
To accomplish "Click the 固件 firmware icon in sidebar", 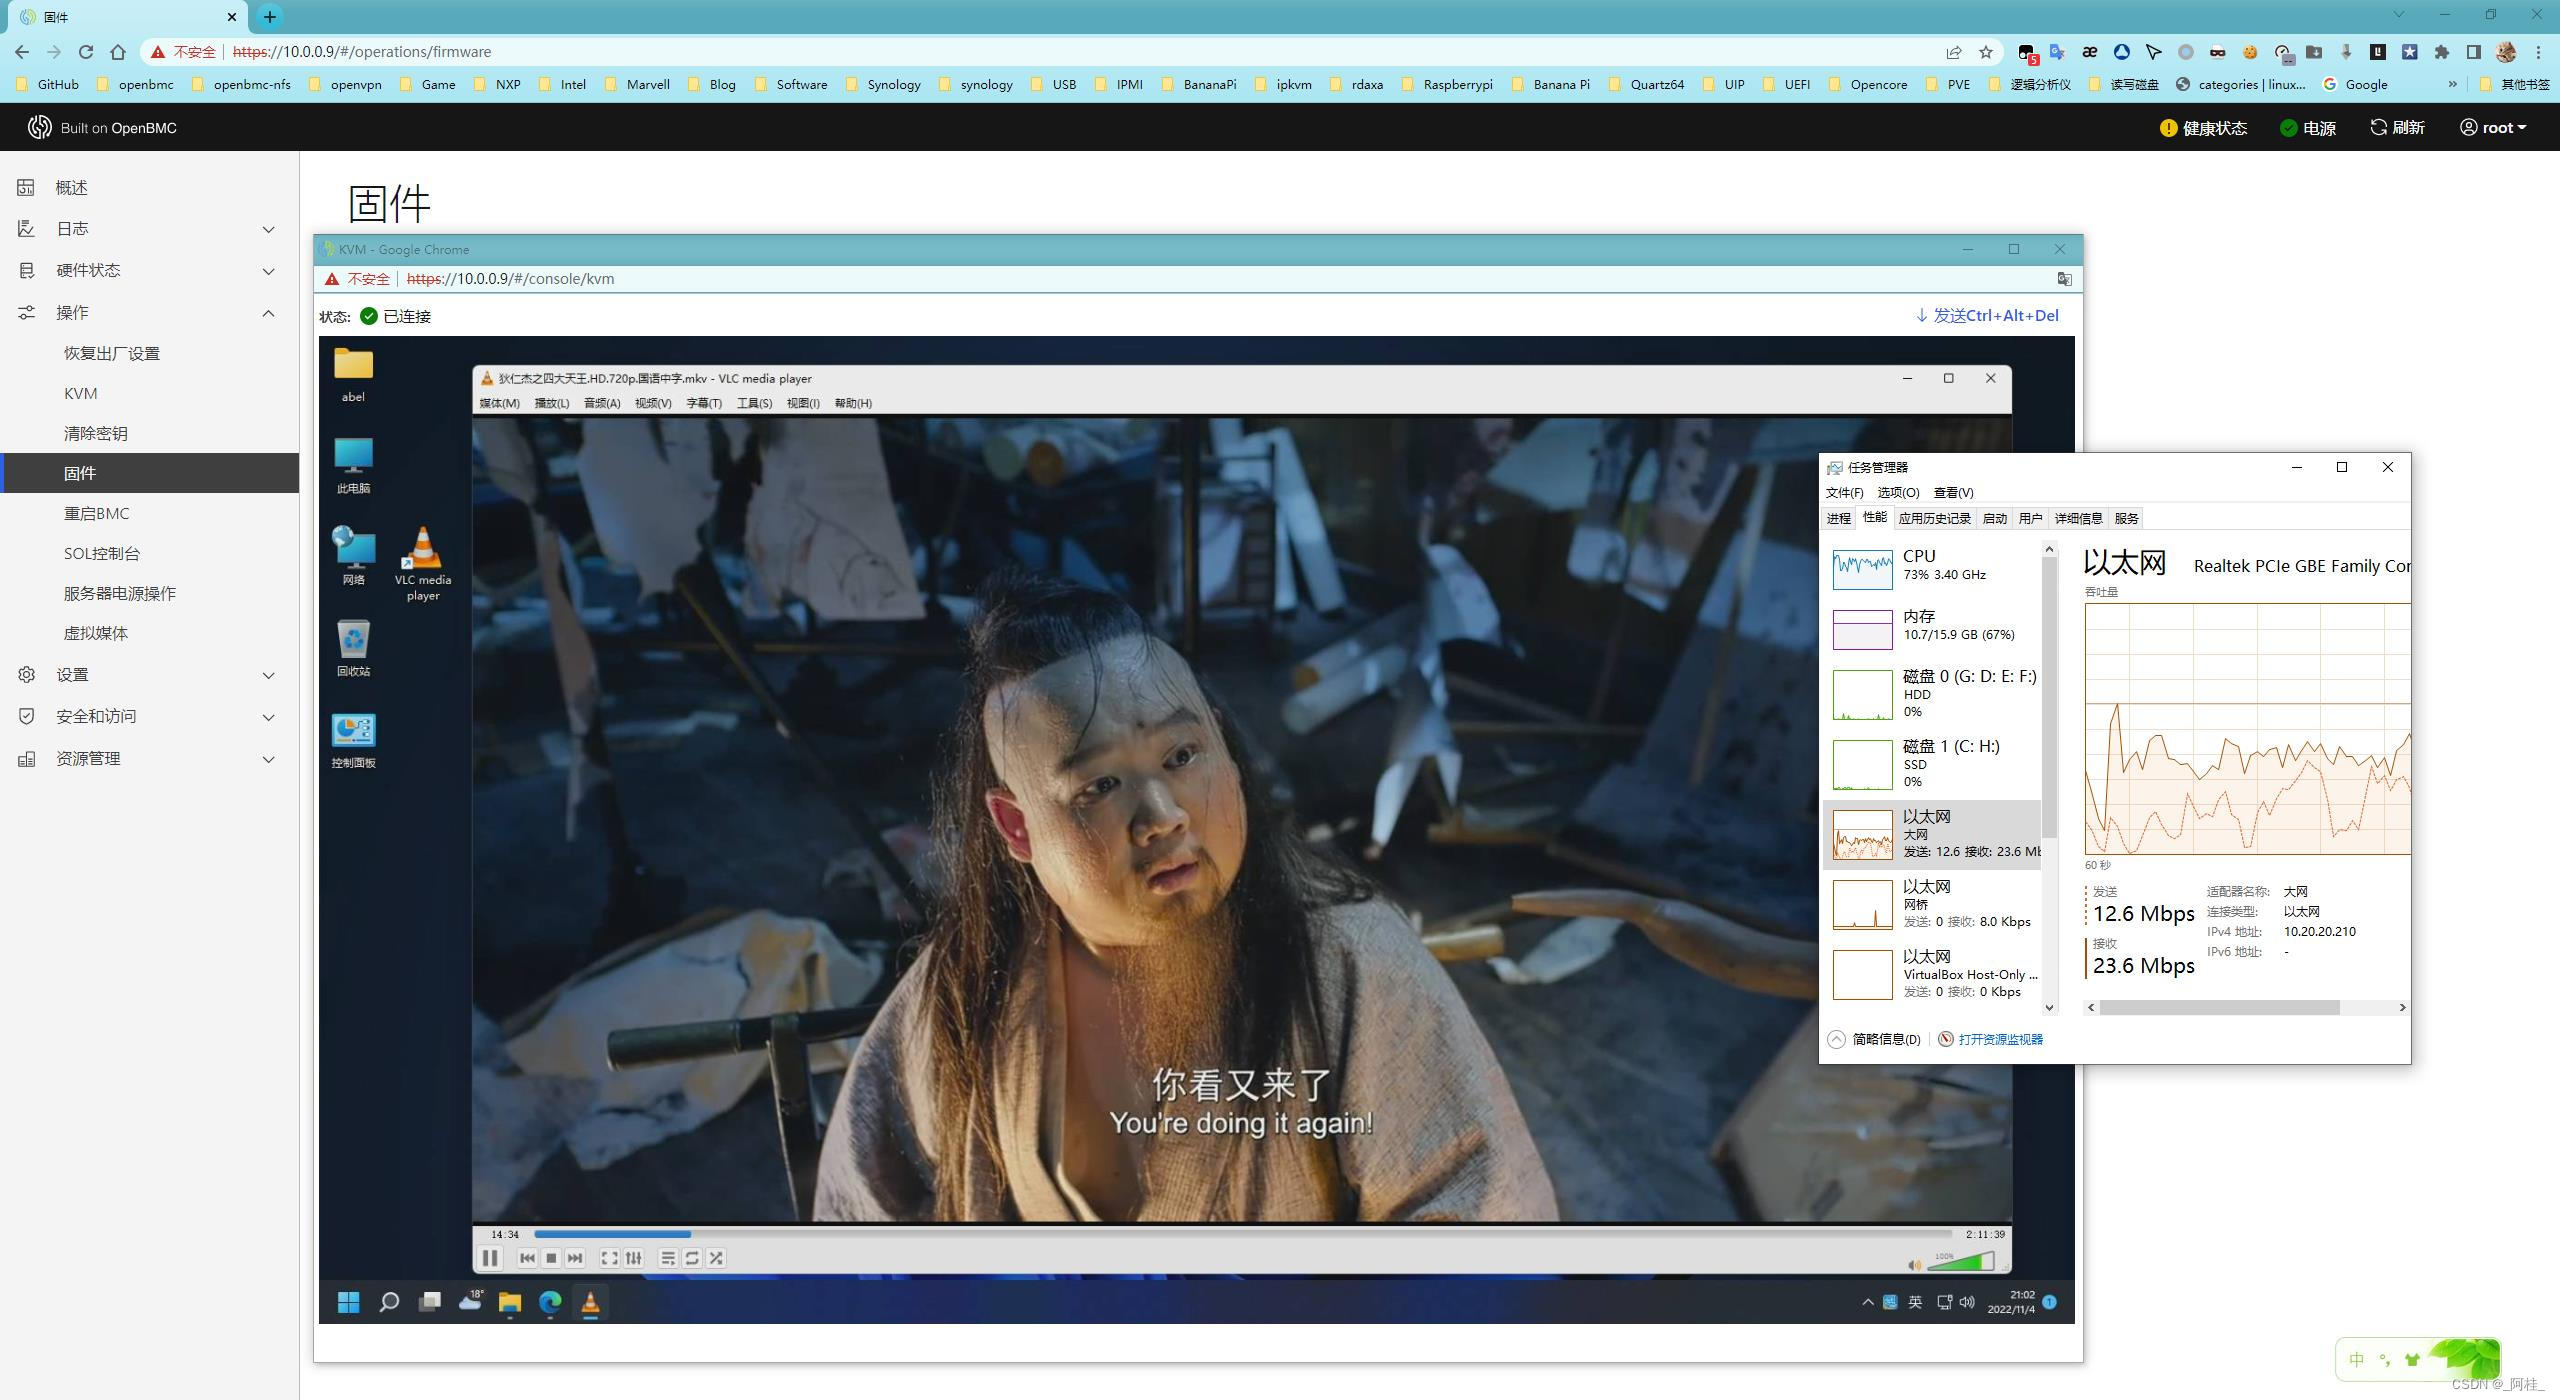I will 79,472.
